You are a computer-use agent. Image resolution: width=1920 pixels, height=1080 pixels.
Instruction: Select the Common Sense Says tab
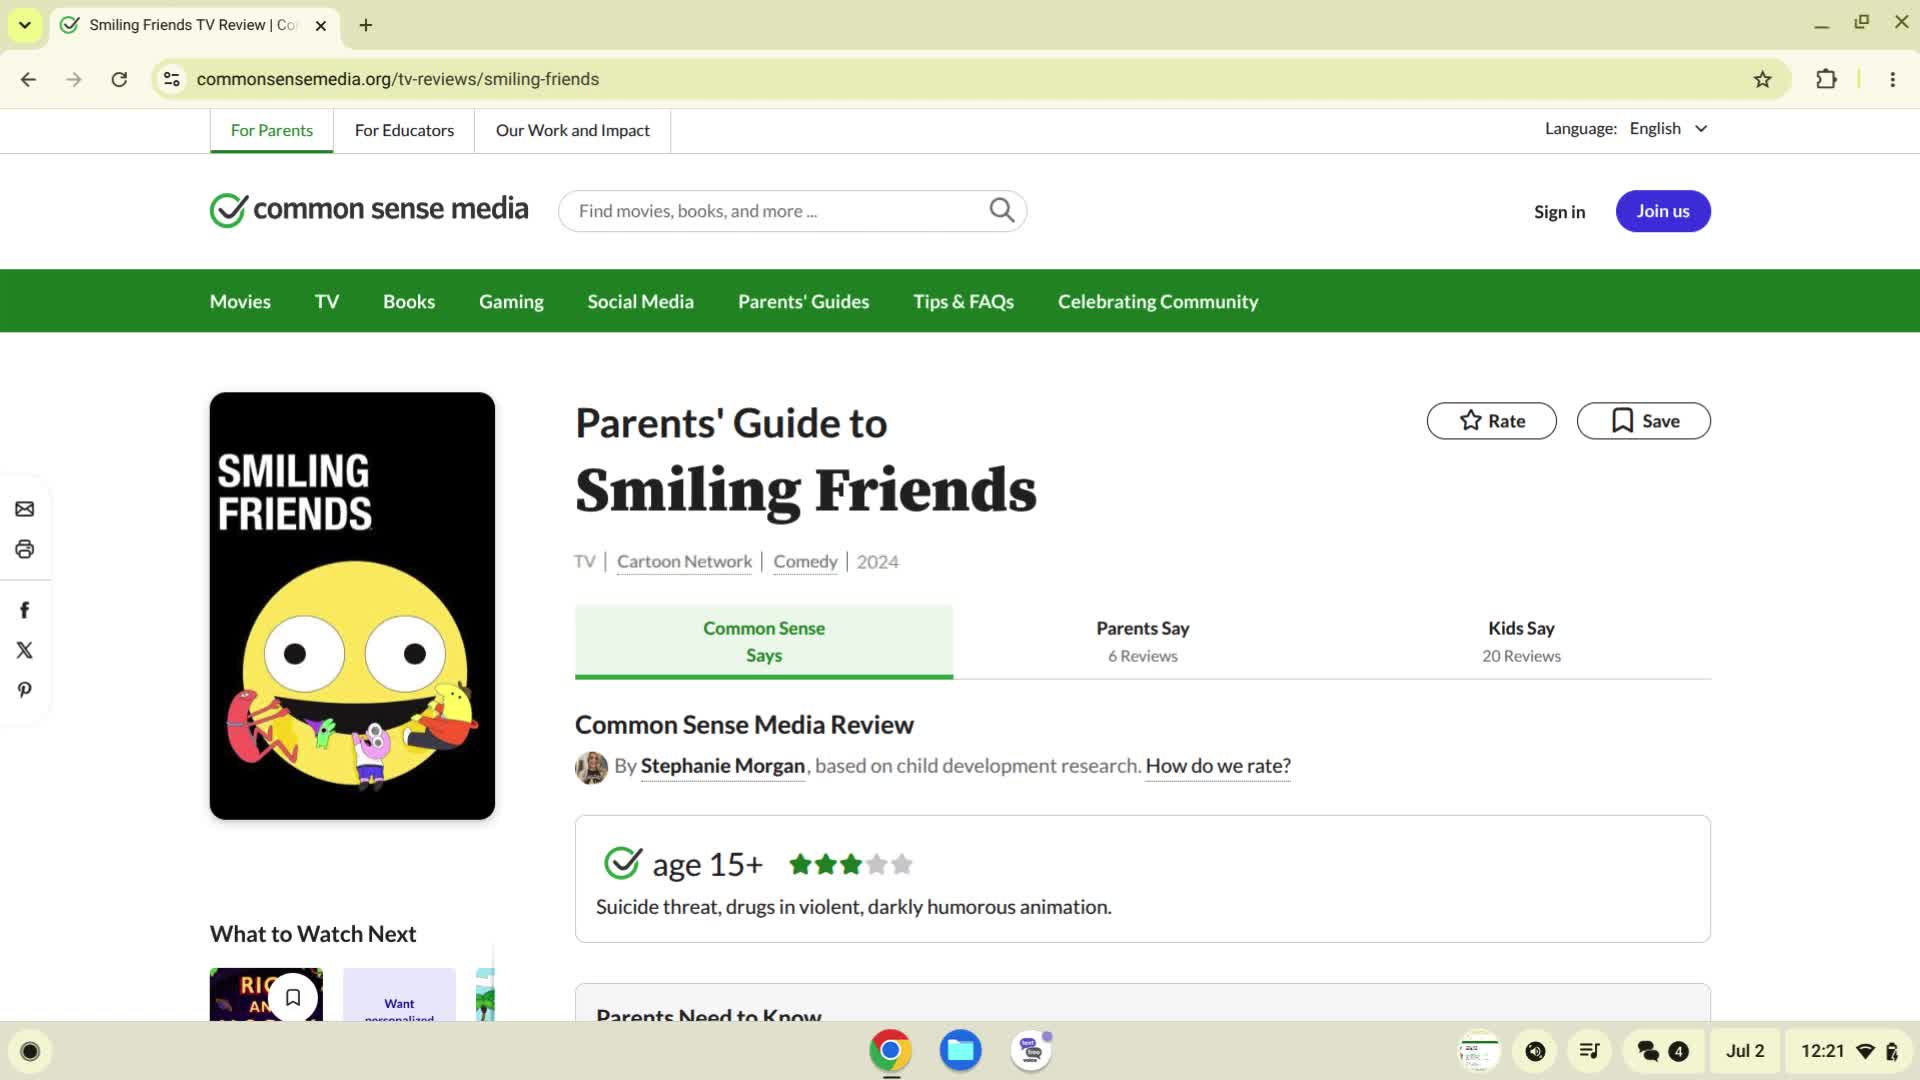point(764,641)
